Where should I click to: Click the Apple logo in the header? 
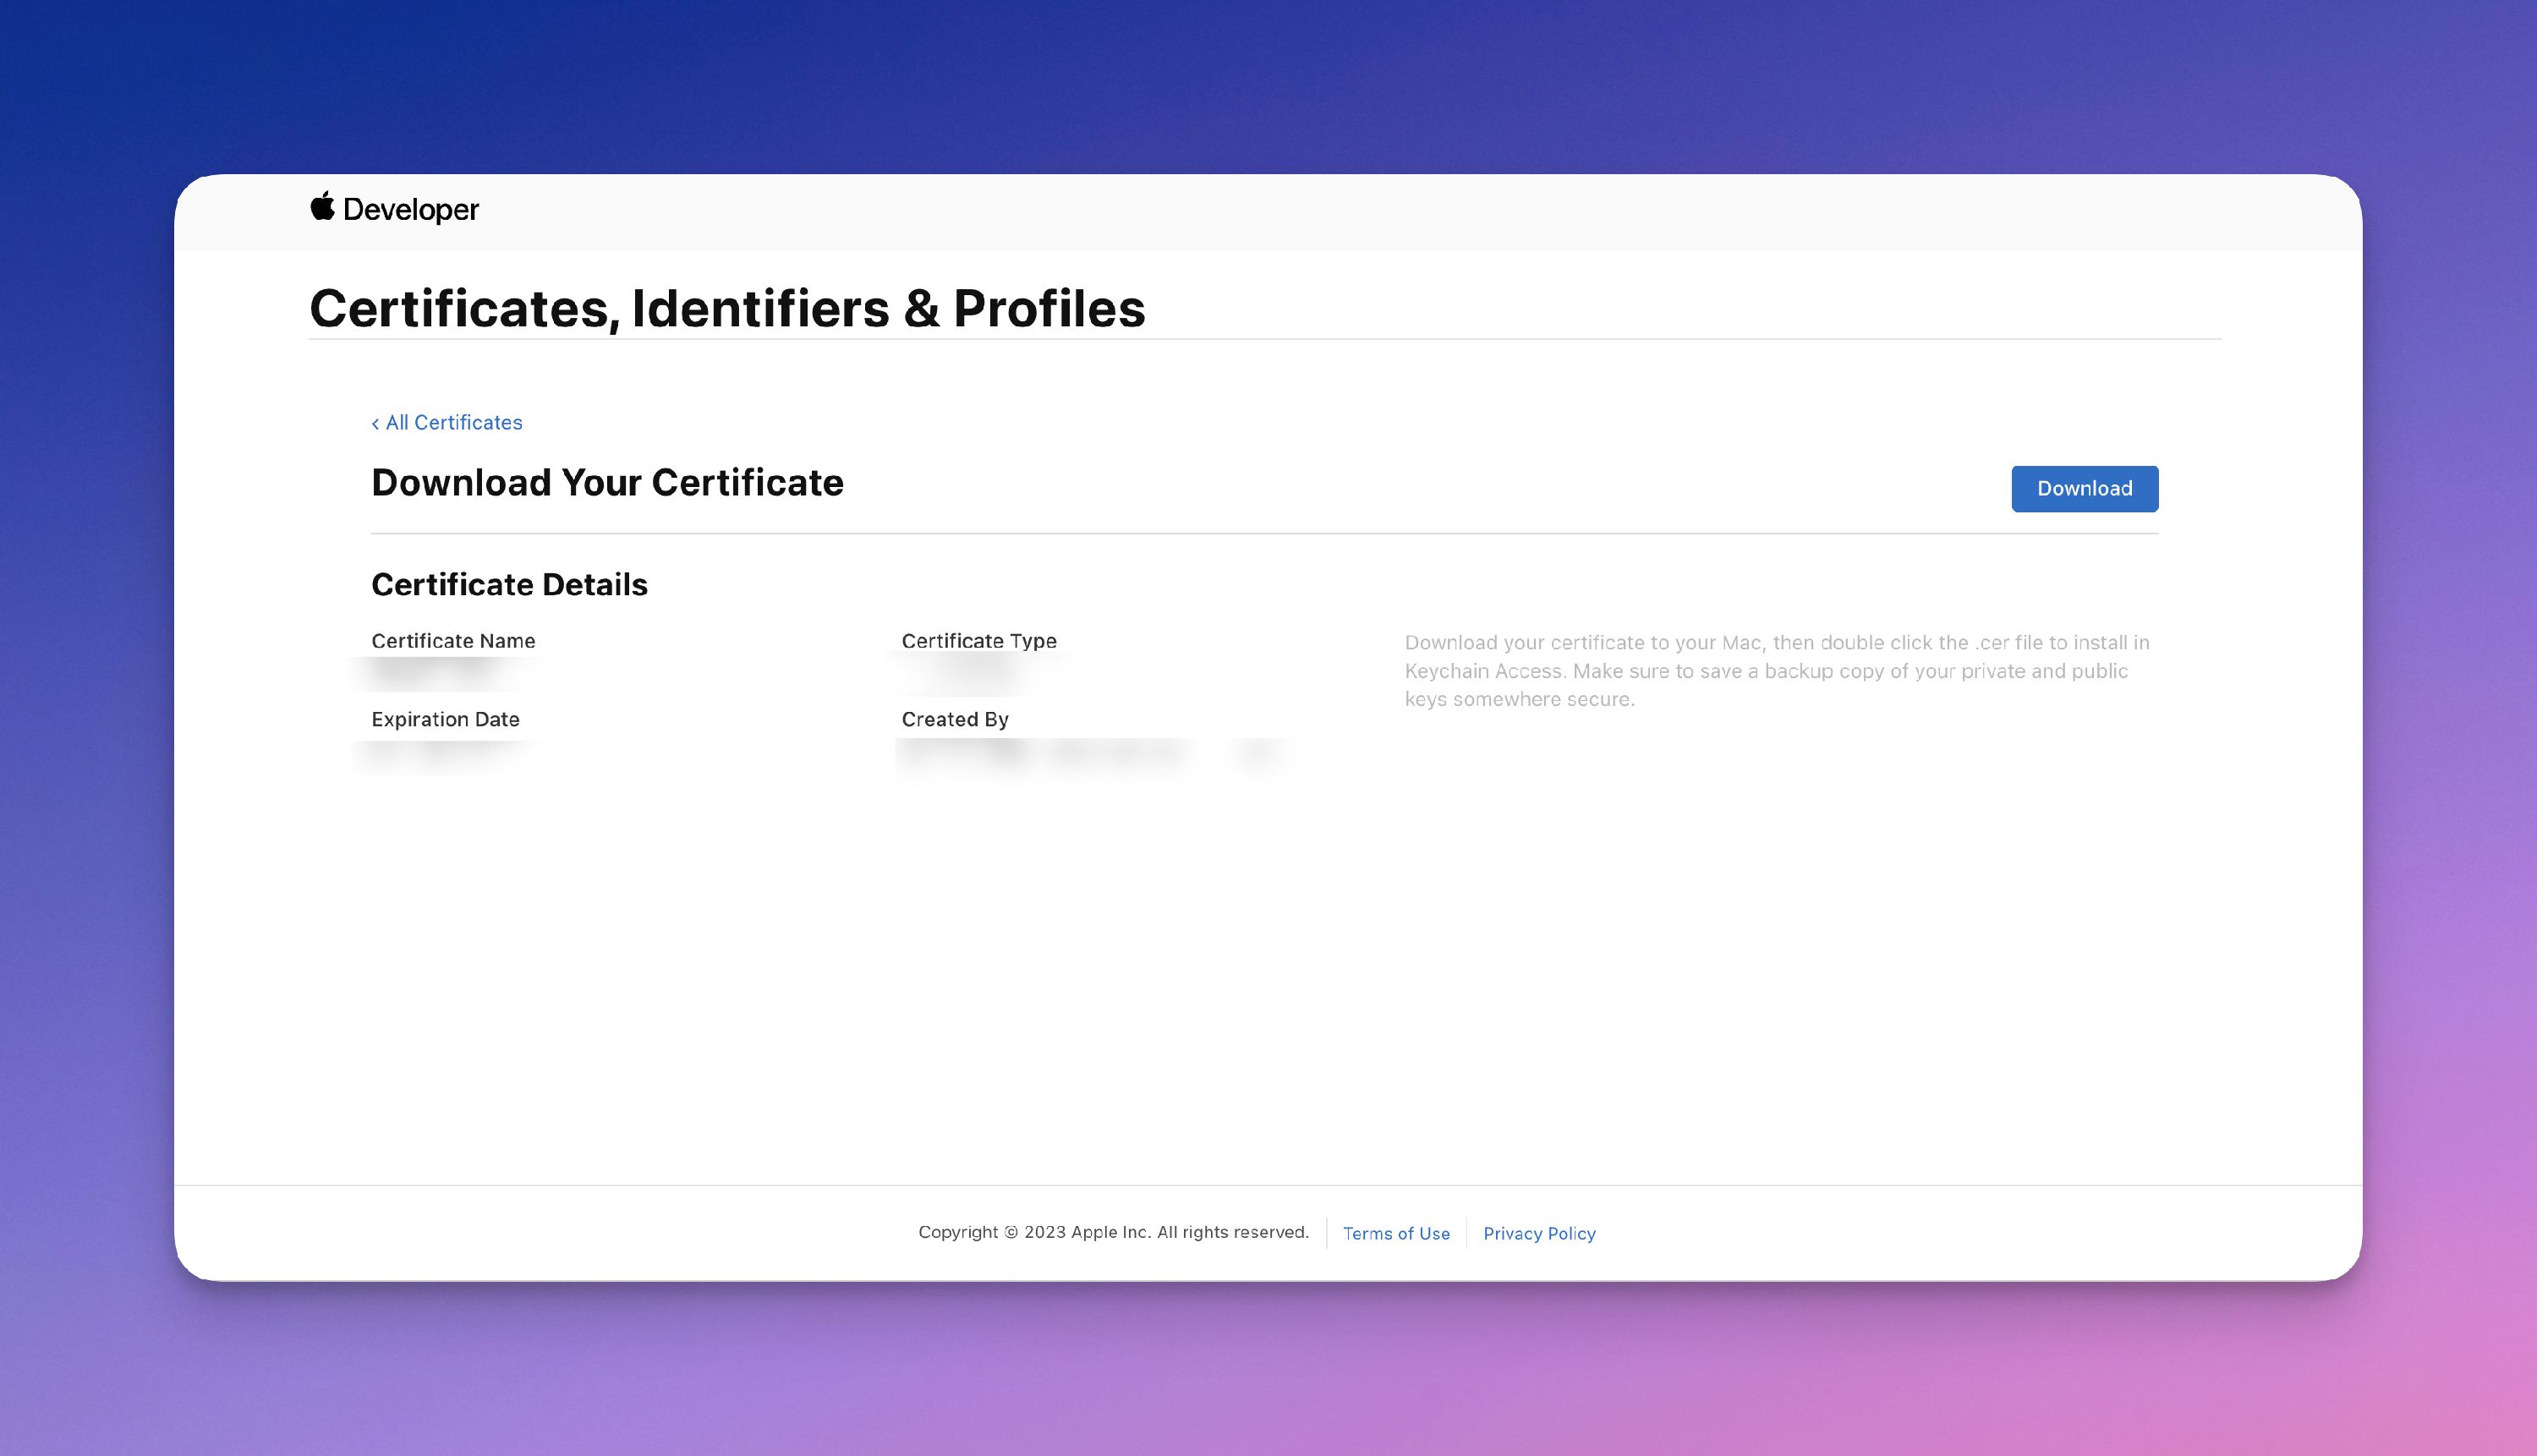click(322, 208)
